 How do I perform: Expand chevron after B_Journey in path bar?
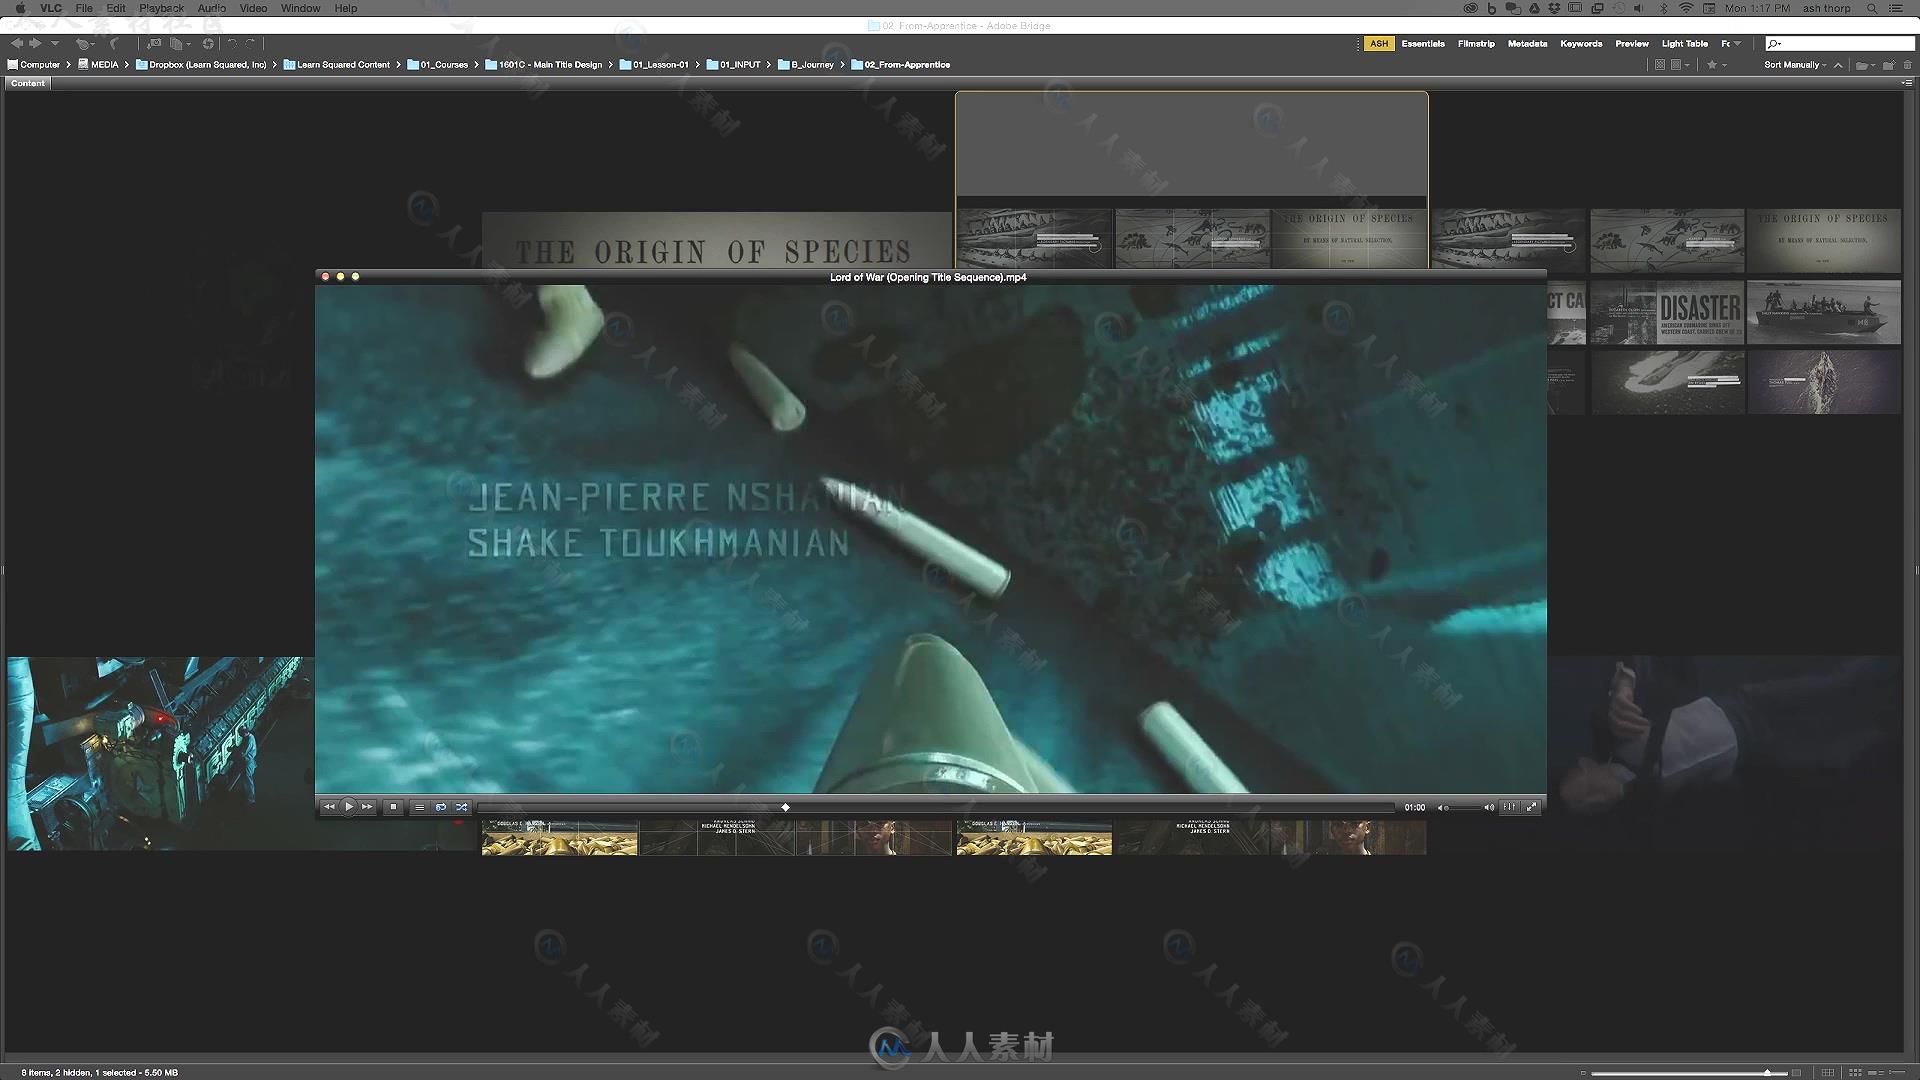point(842,65)
